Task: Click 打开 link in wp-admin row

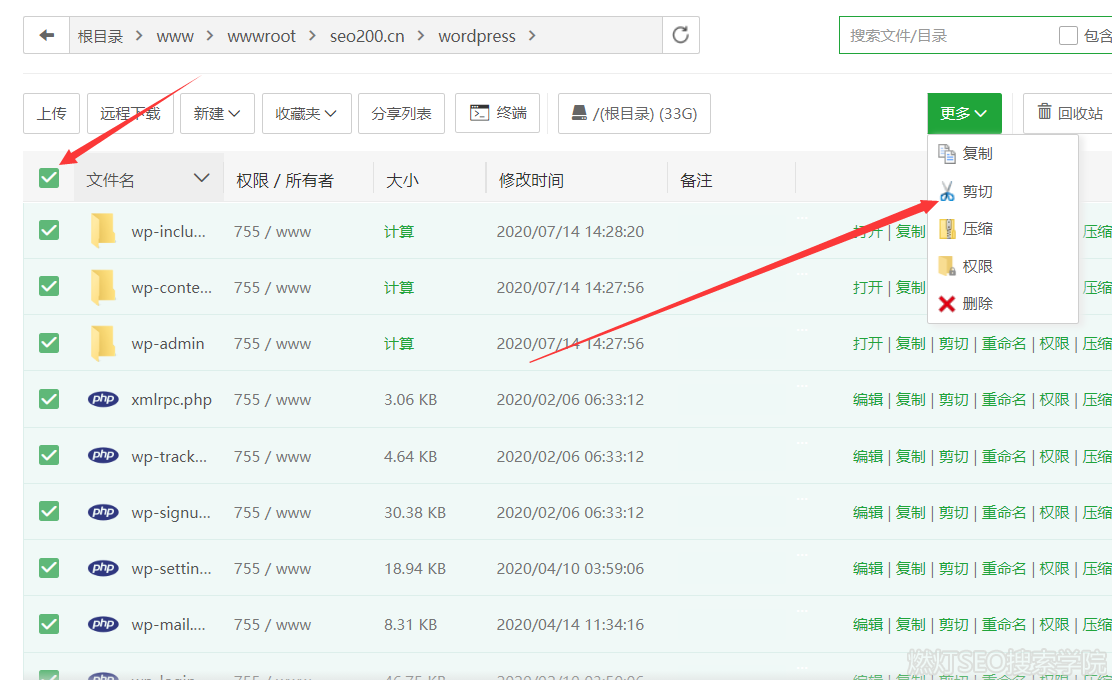Action: 867,344
